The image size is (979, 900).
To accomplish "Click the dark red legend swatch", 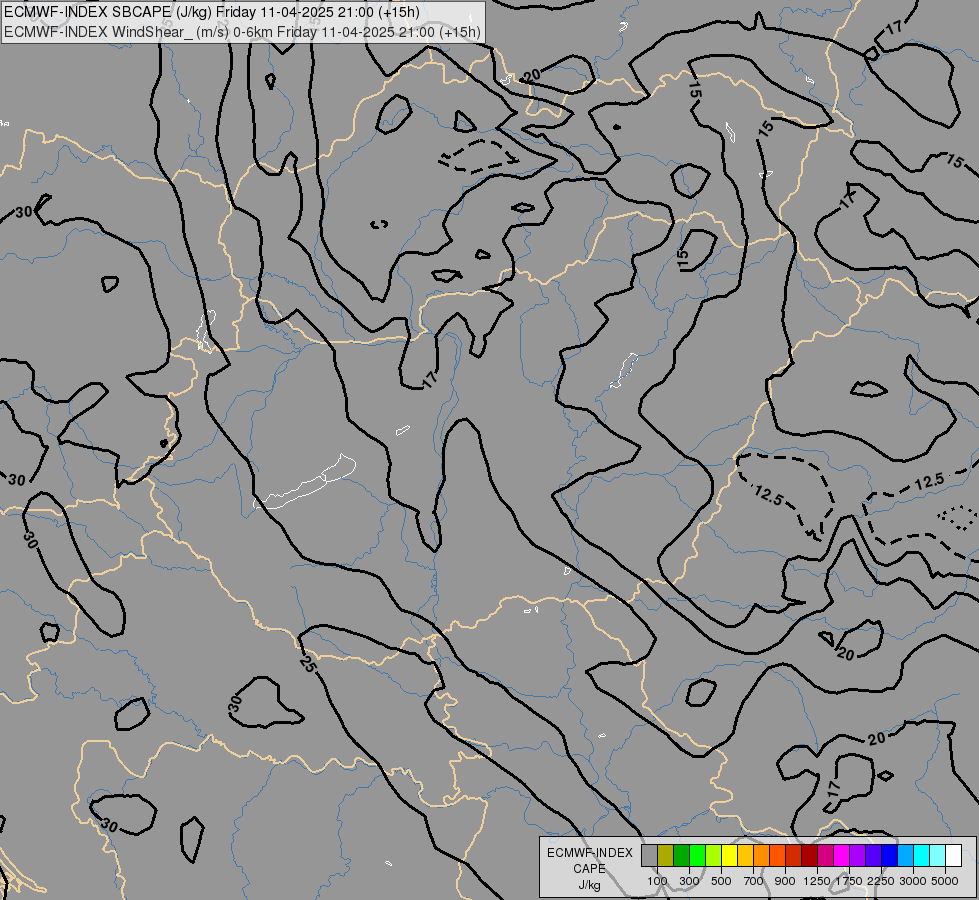I will [x=810, y=855].
